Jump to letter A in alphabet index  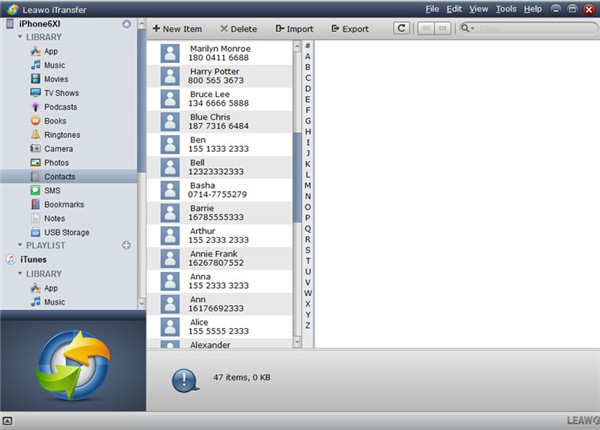pos(308,57)
